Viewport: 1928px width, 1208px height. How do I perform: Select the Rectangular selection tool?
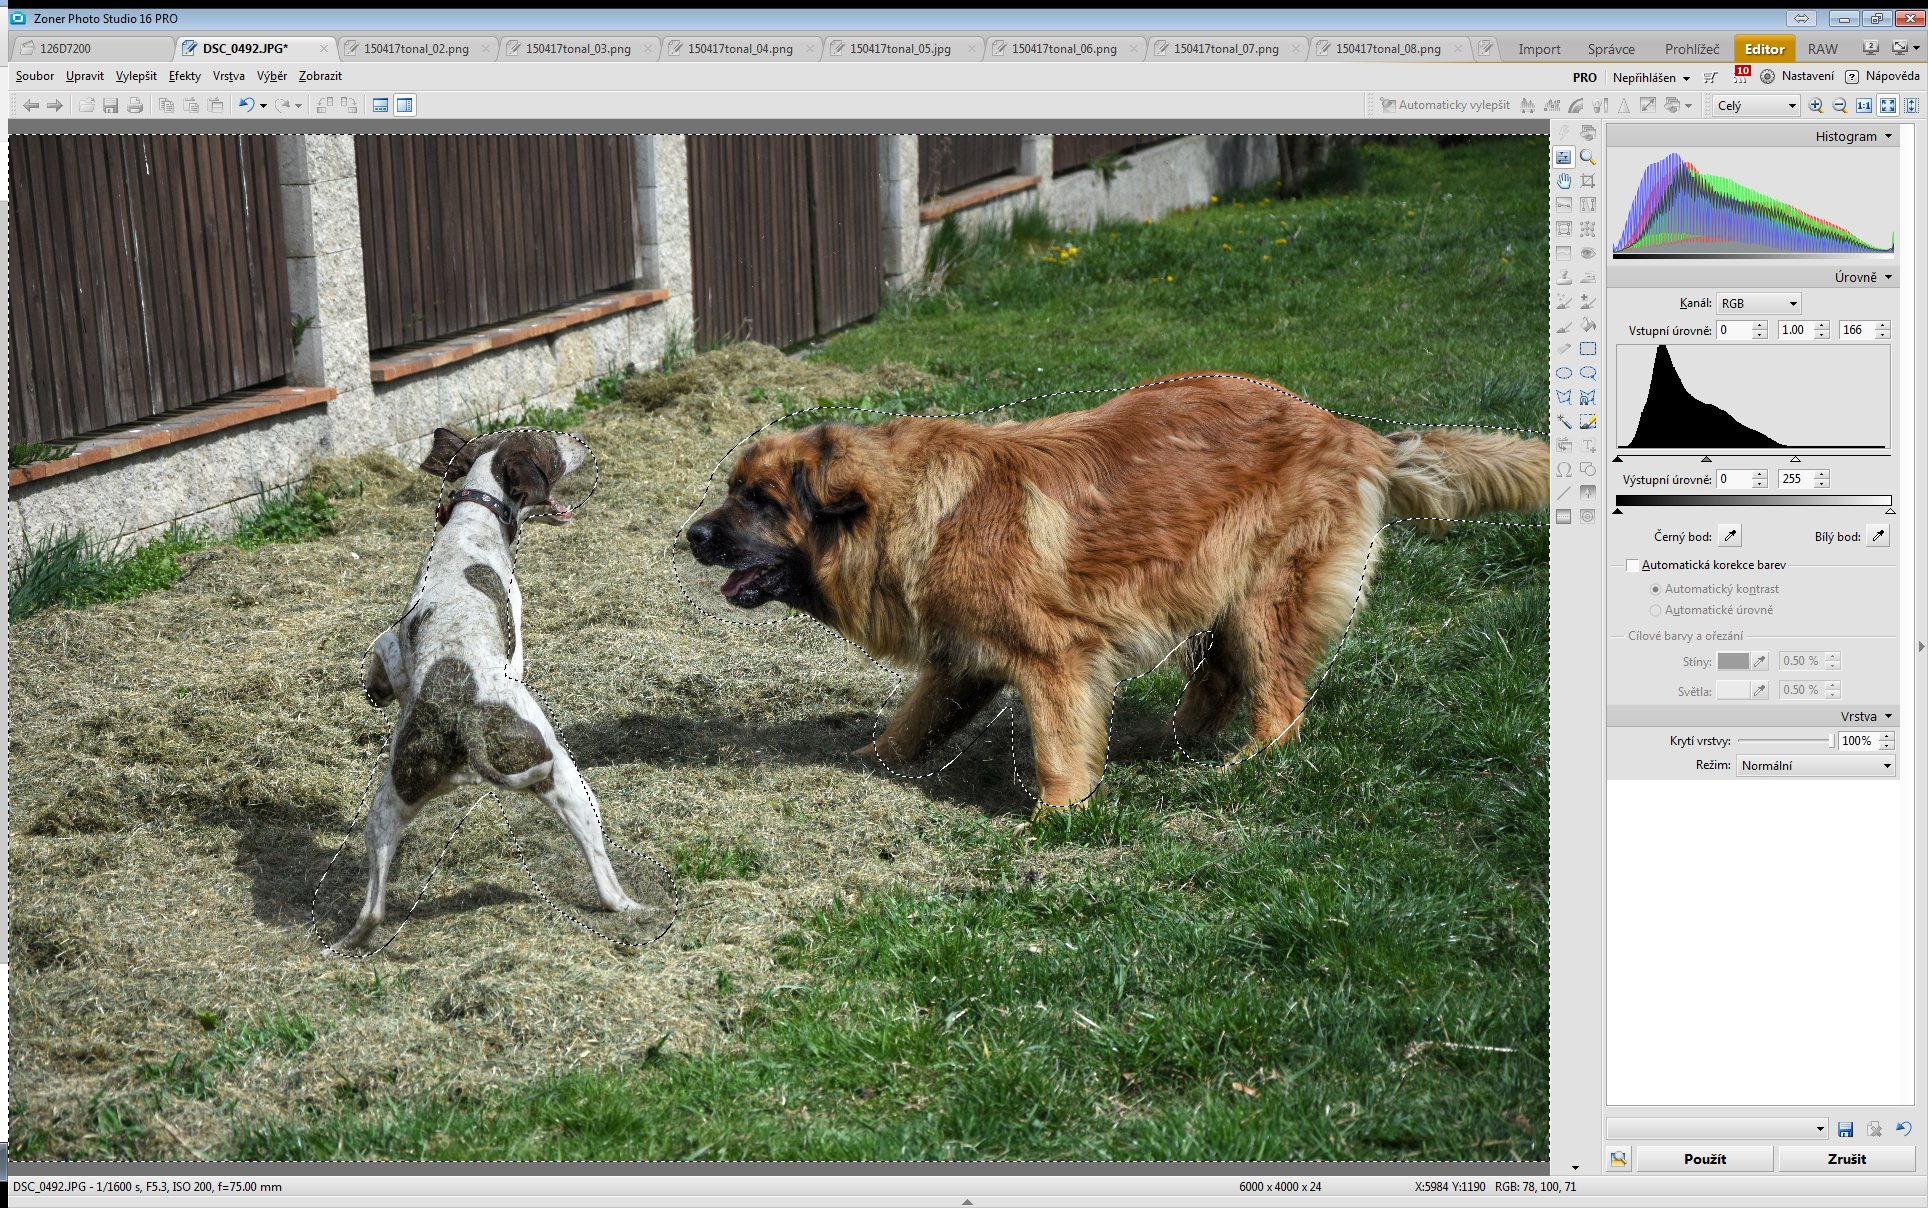1587,349
